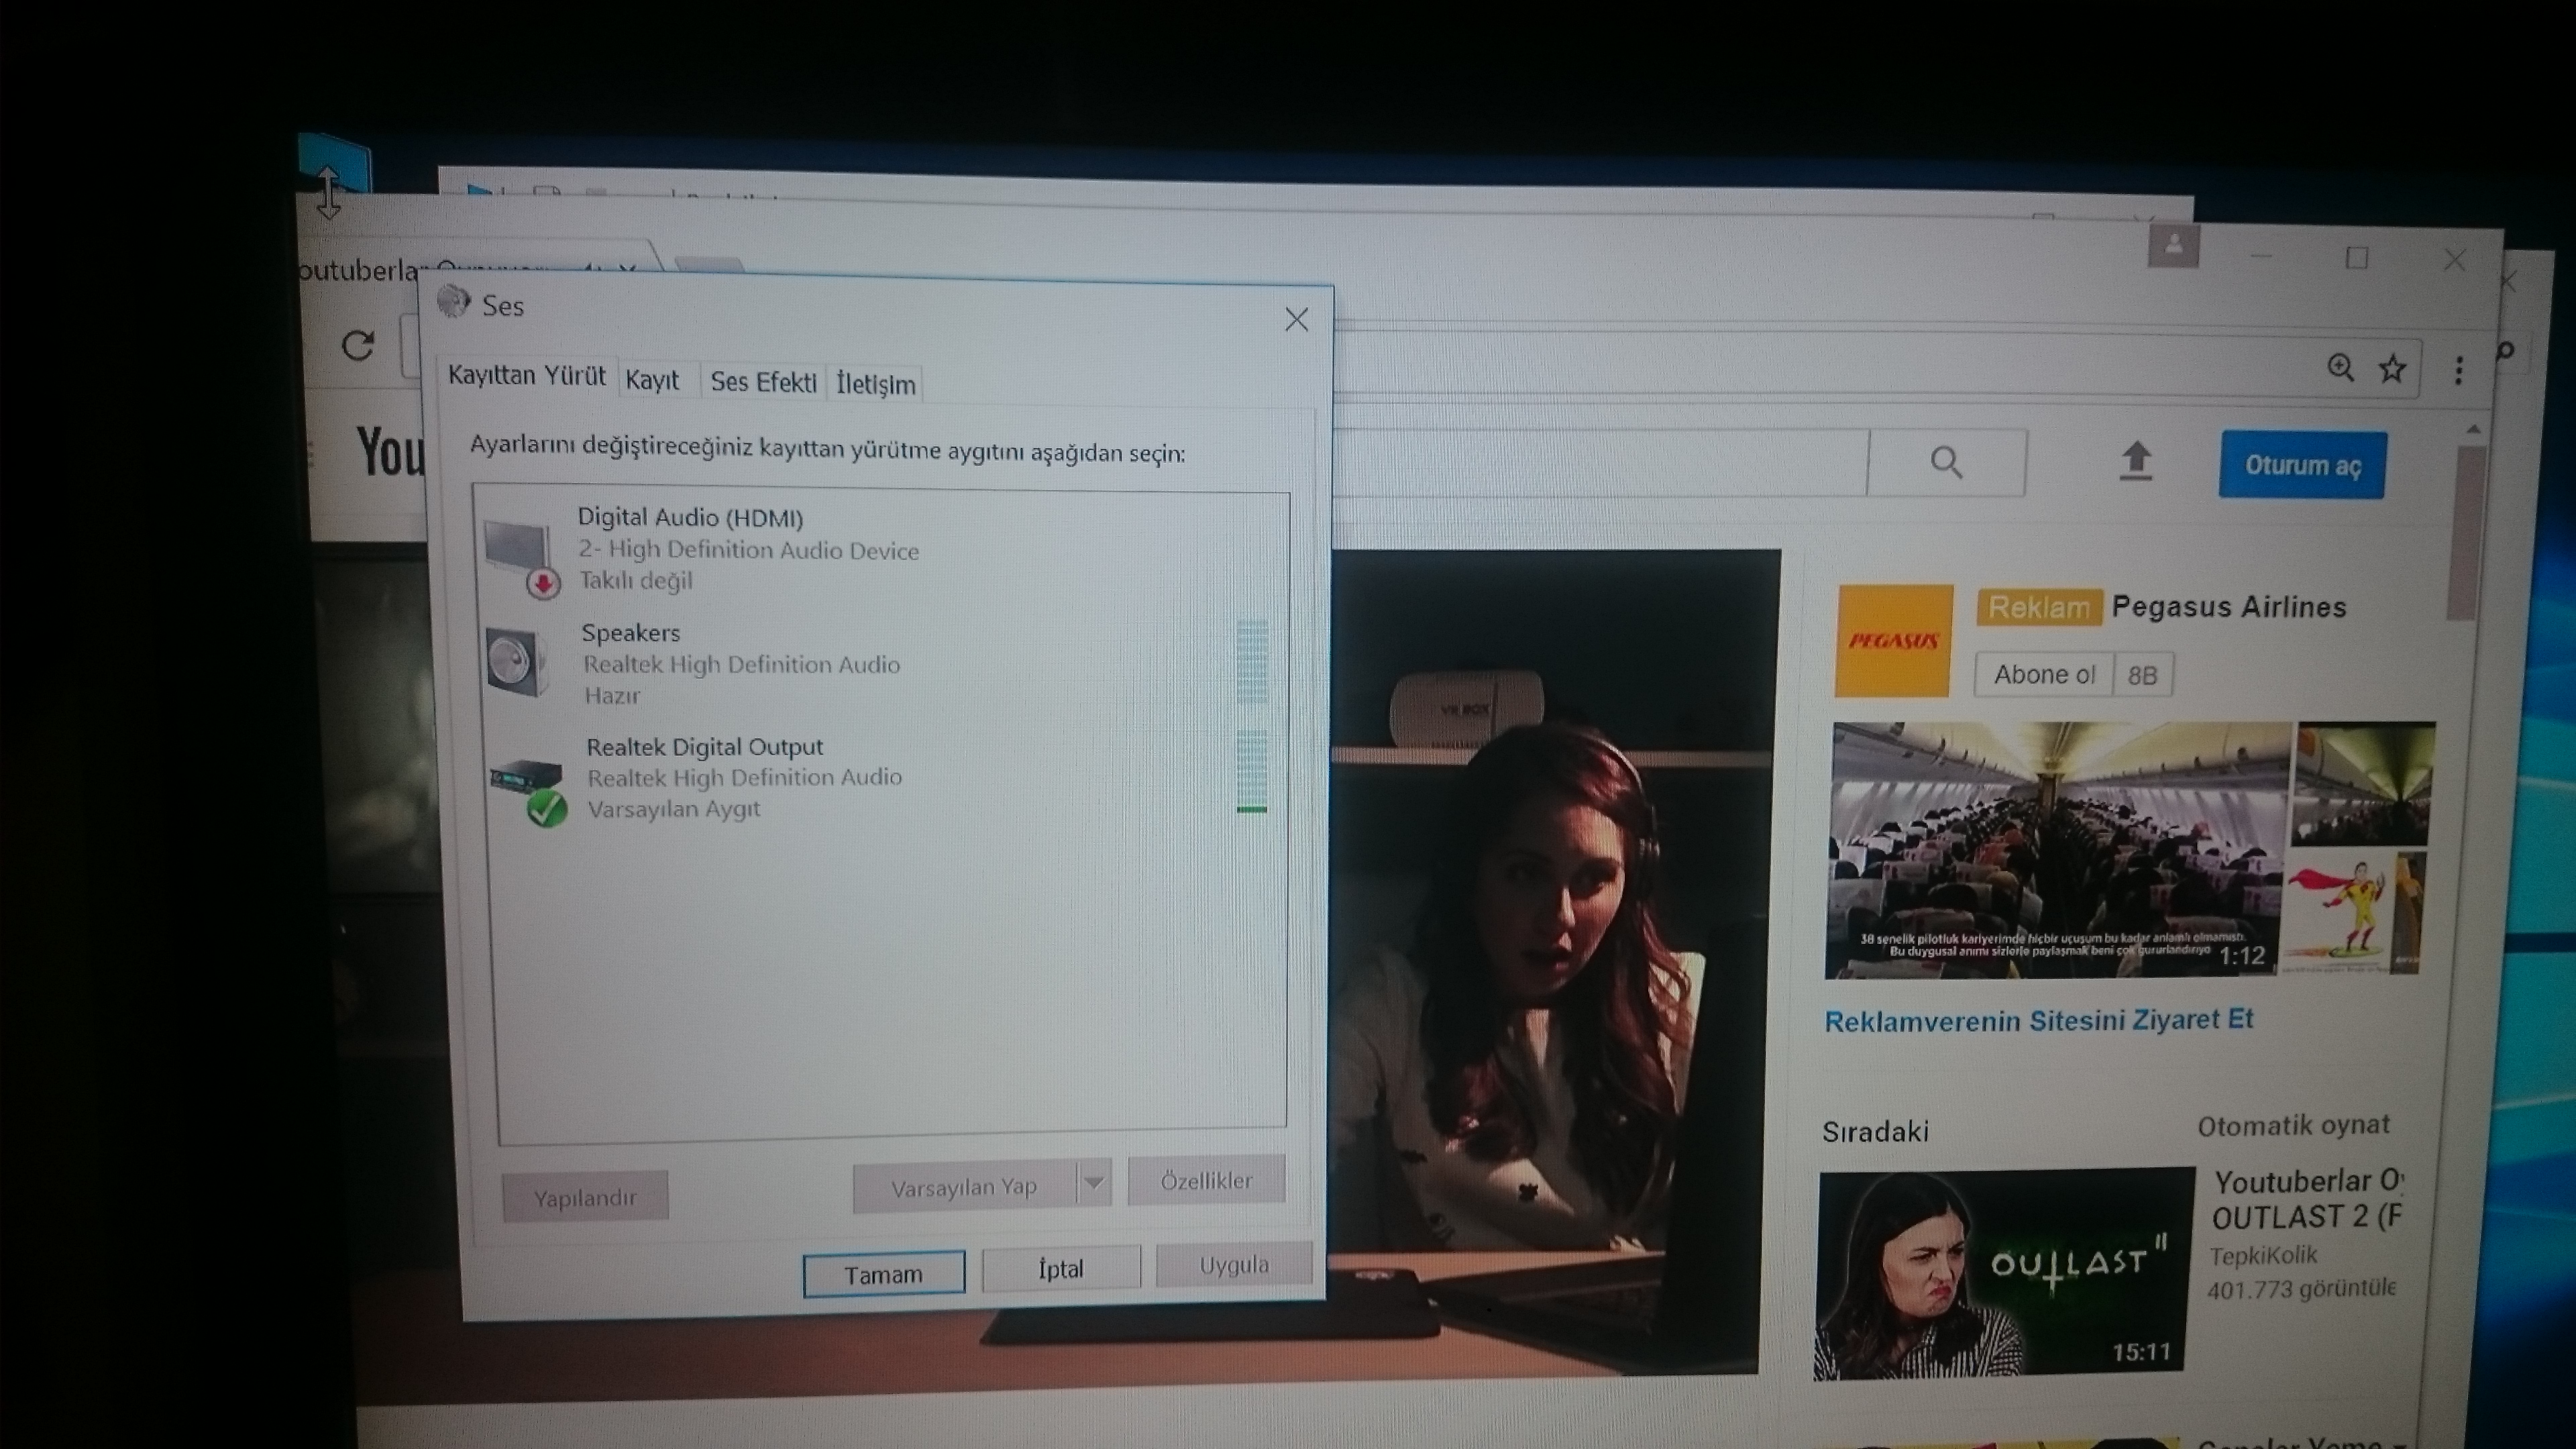Open dropdown arrow next to Varsayılan Yap

point(1094,1183)
